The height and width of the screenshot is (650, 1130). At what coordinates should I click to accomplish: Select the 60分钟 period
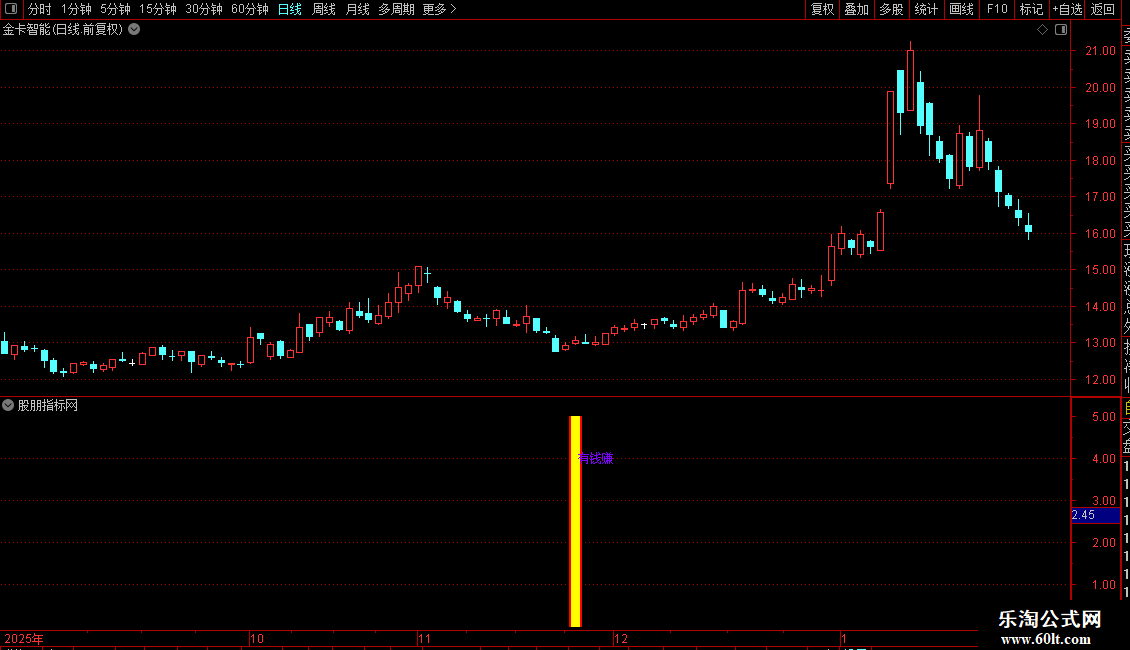coord(249,9)
